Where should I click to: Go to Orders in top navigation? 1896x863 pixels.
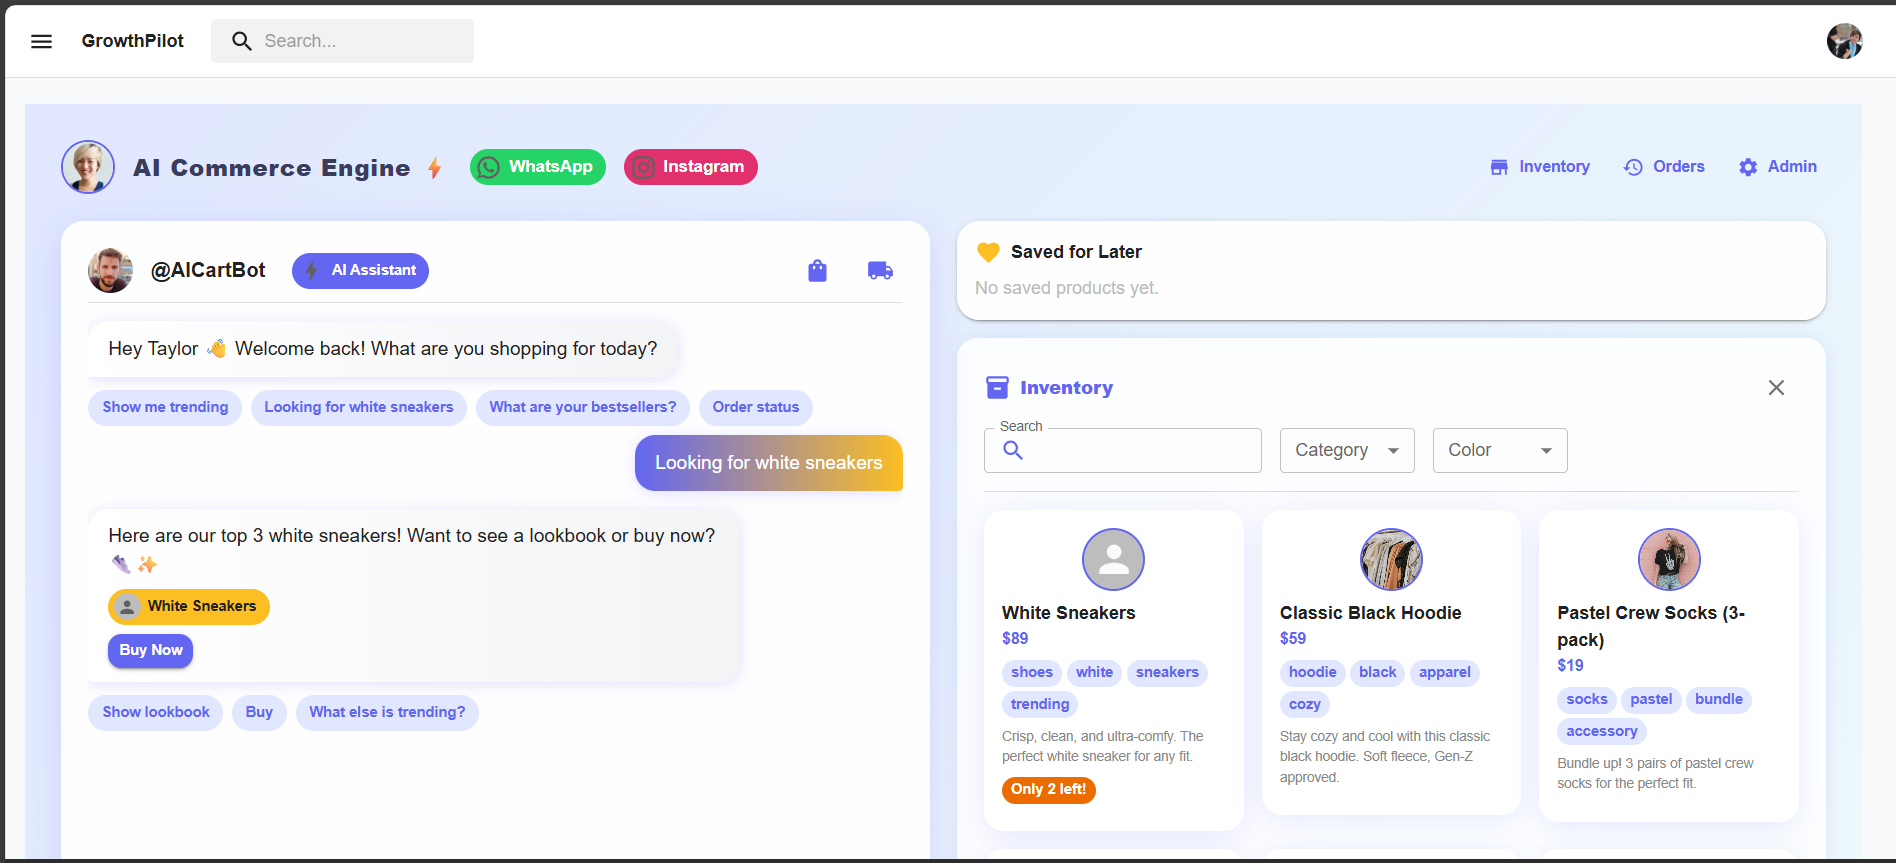(x=1664, y=167)
